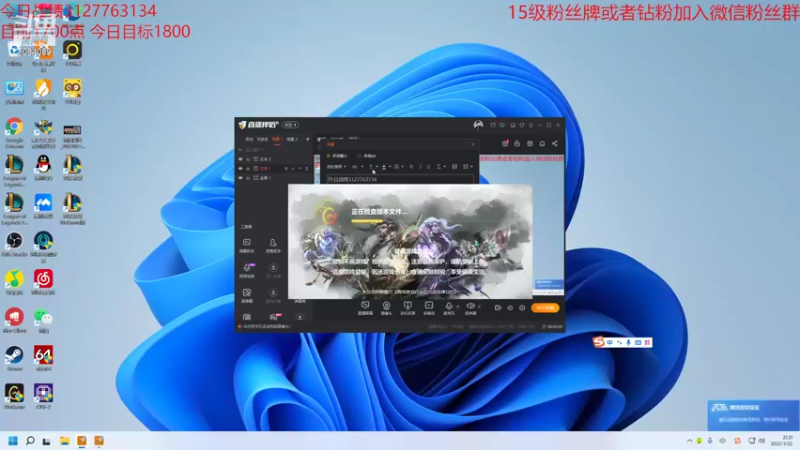The height and width of the screenshot is (450, 800).
Task: Show hidden system tray icons chevron
Action: [689, 440]
